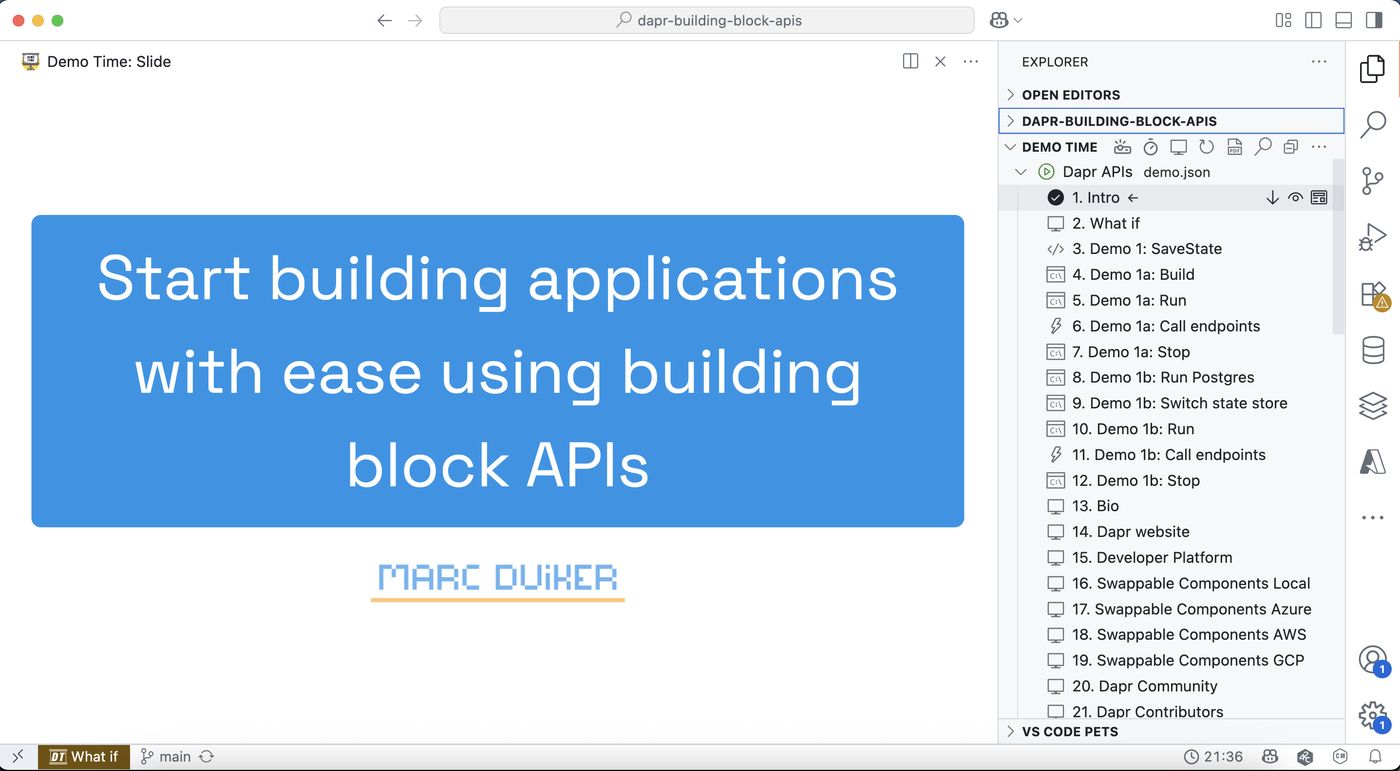Search demos with magnifier icon in Demo Time
This screenshot has width=1400, height=771.
coord(1263,147)
